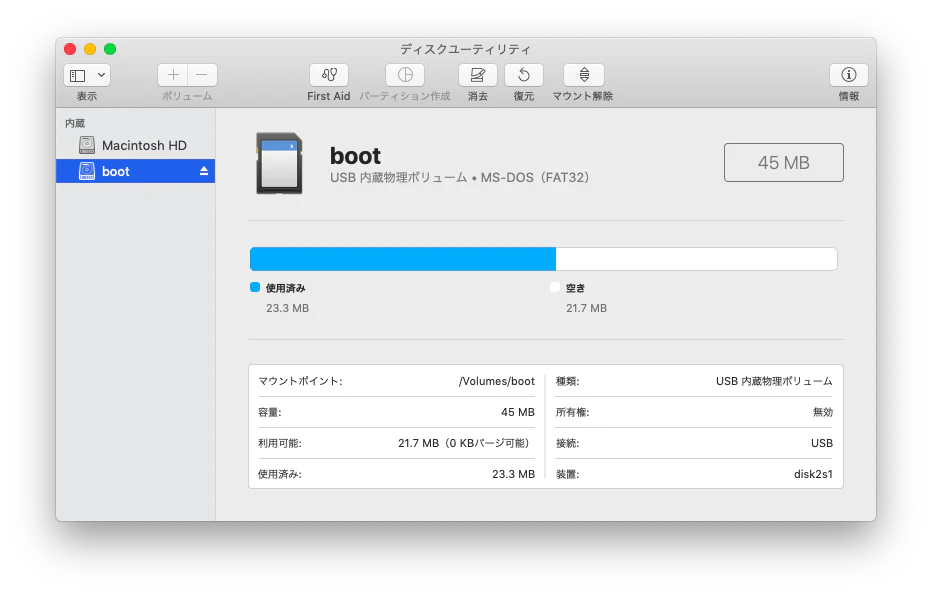Expand the 表示 dropdown chevron

(x=102, y=75)
